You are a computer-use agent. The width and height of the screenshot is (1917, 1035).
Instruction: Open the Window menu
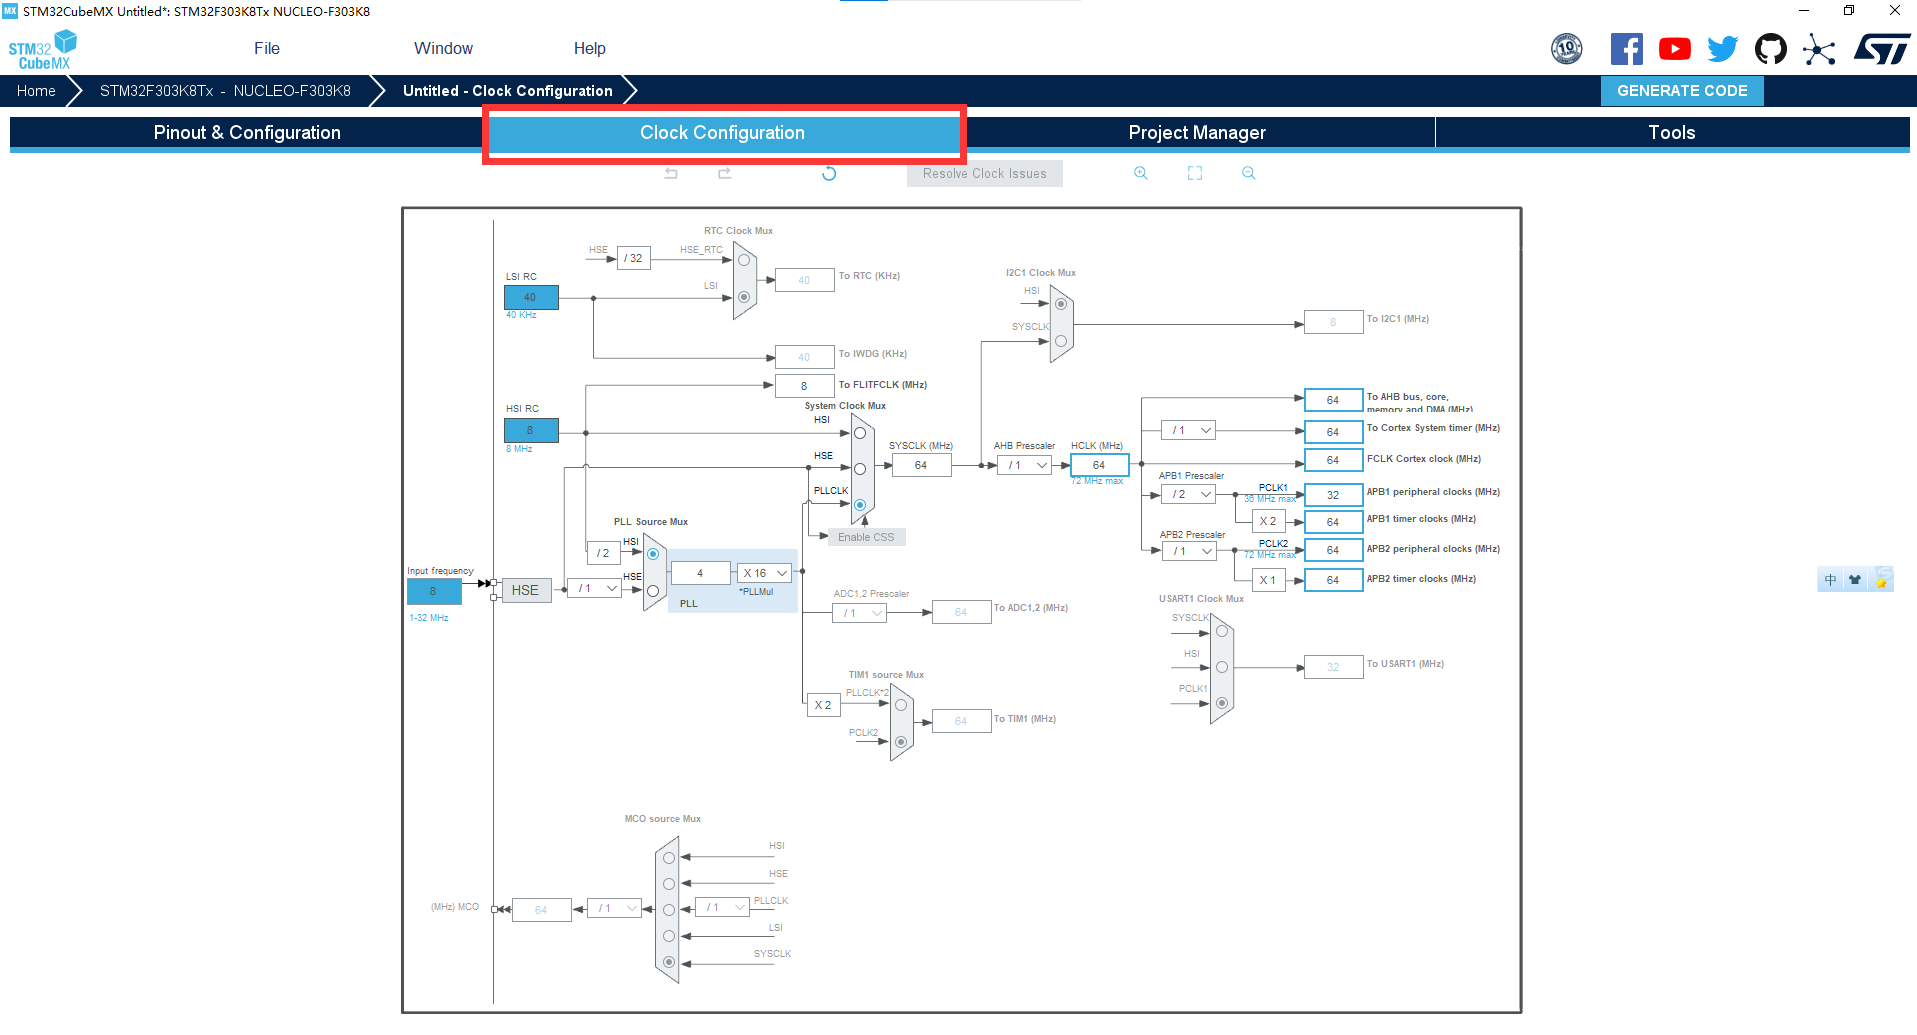(x=443, y=48)
